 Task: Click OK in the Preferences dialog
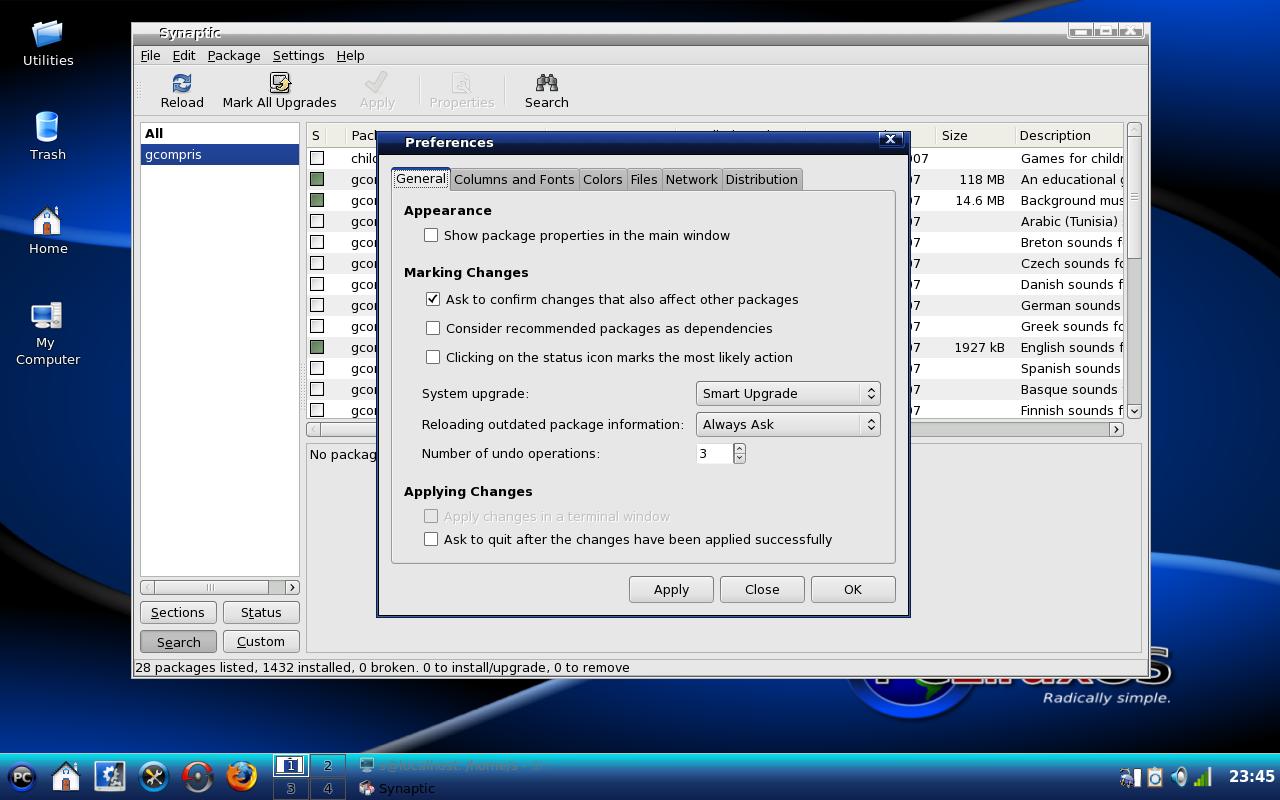(x=853, y=589)
